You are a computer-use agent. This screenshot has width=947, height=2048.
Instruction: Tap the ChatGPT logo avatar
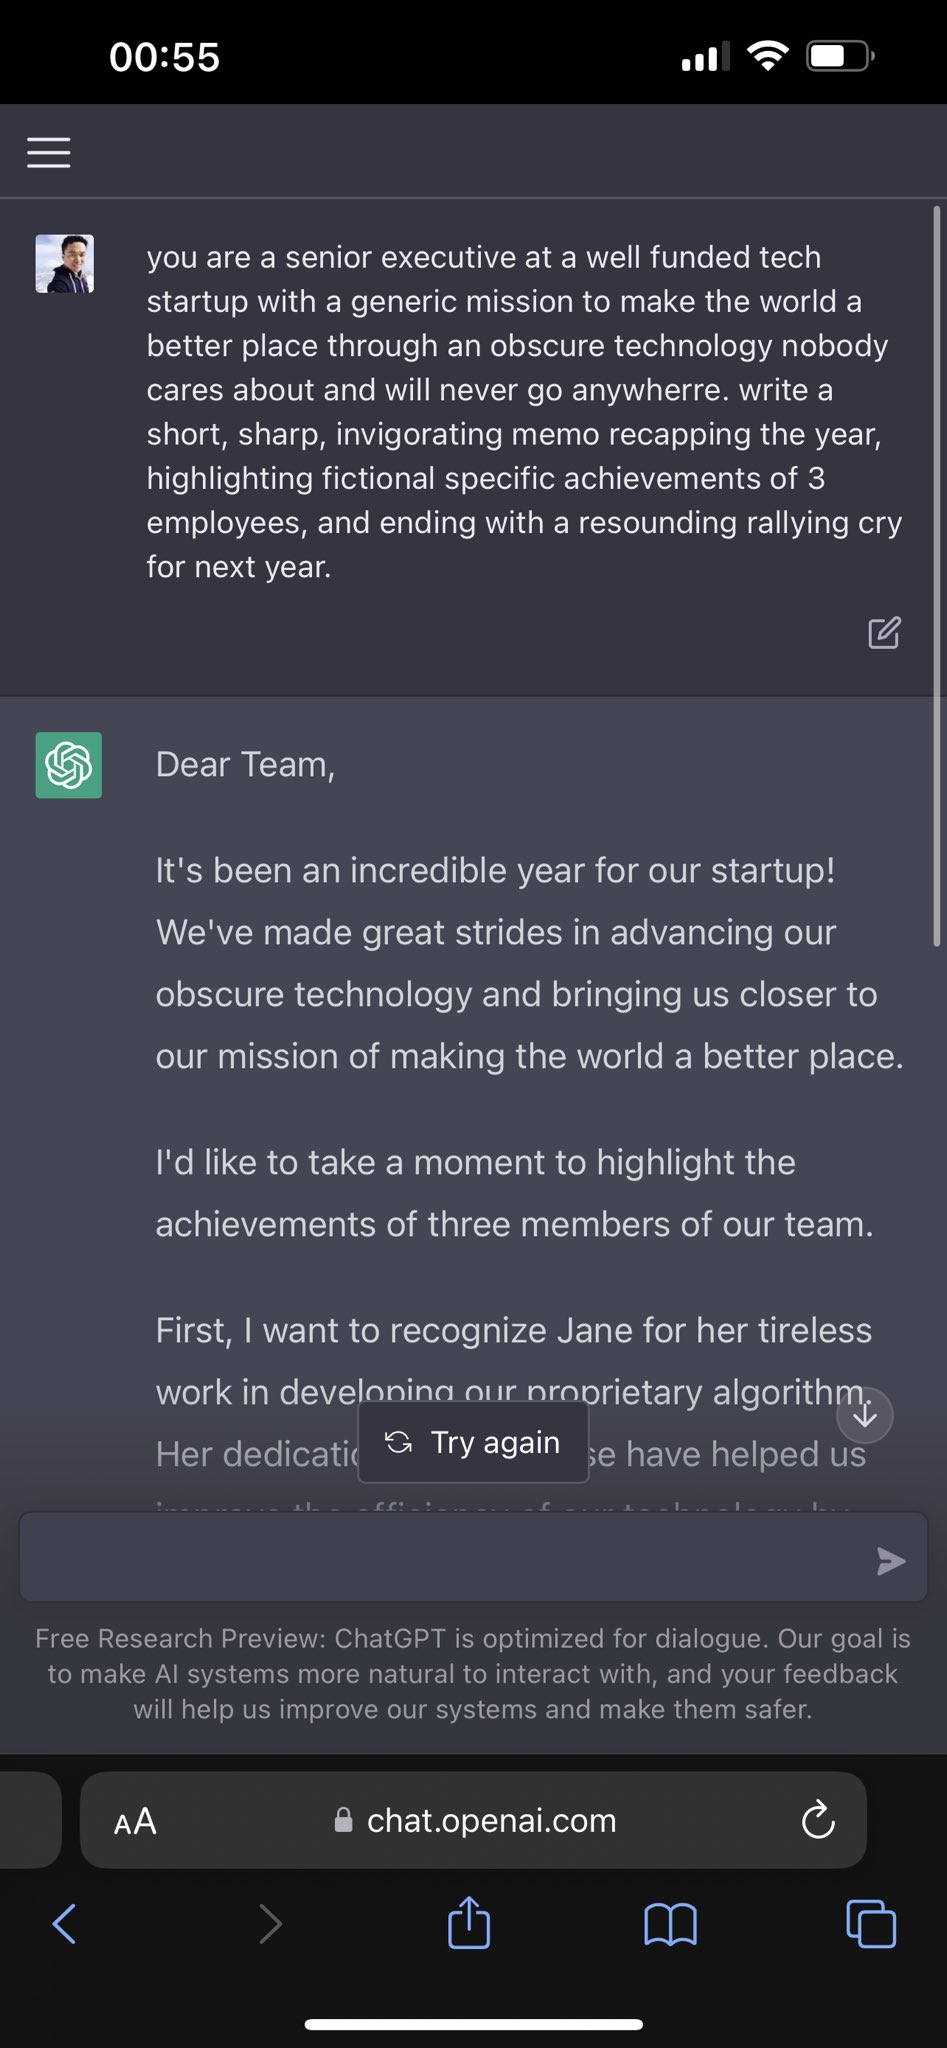pos(69,765)
